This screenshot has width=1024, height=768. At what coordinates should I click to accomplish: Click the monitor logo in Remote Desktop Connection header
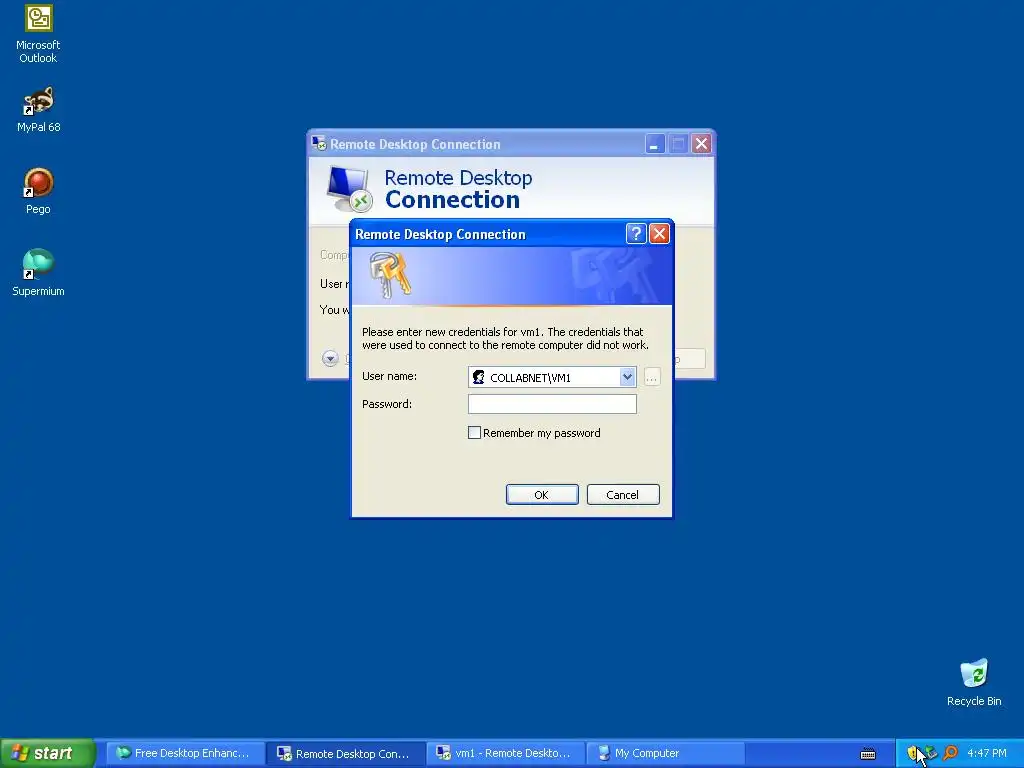click(x=349, y=189)
